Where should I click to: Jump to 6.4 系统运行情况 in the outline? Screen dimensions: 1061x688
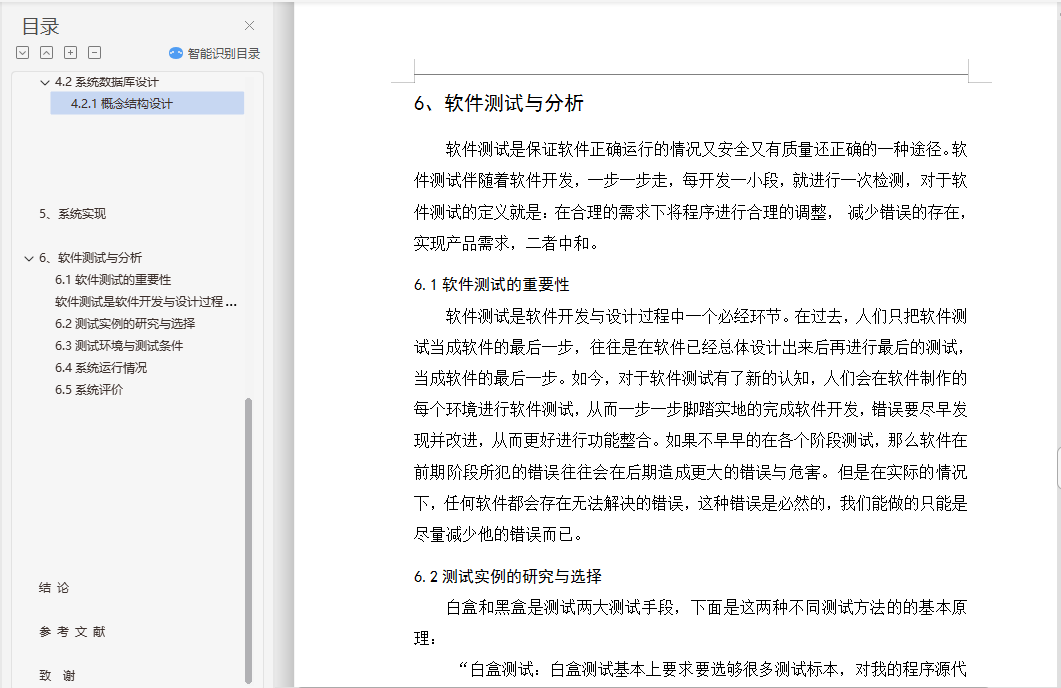(x=101, y=367)
